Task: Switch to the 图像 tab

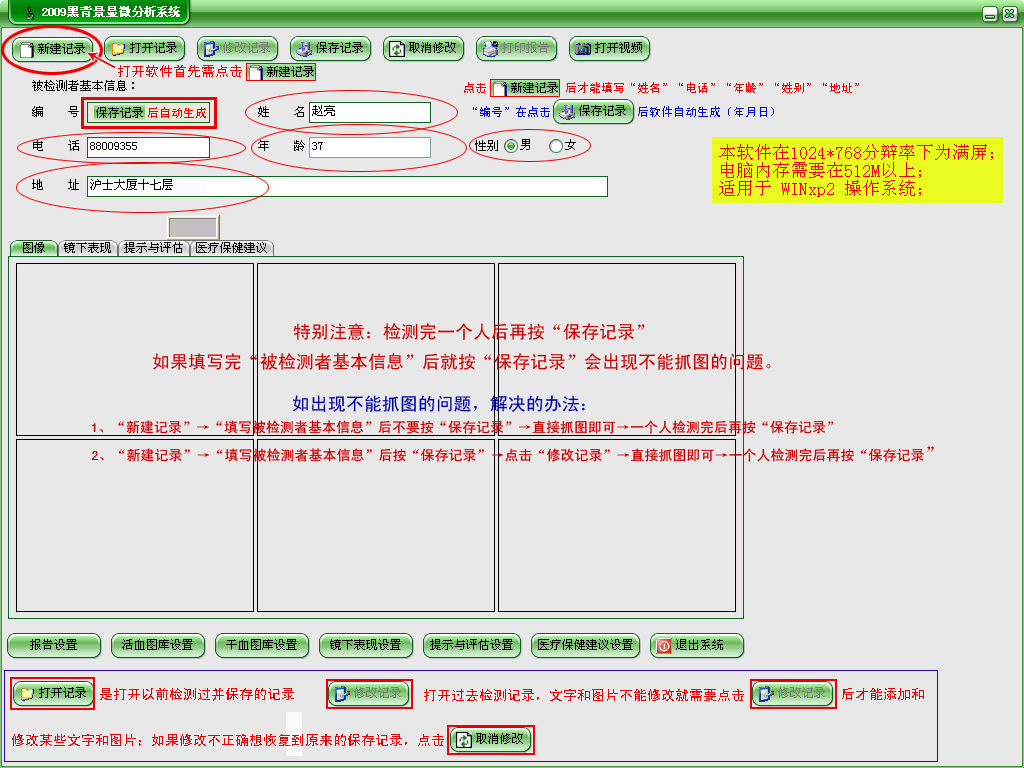Action: (33, 248)
